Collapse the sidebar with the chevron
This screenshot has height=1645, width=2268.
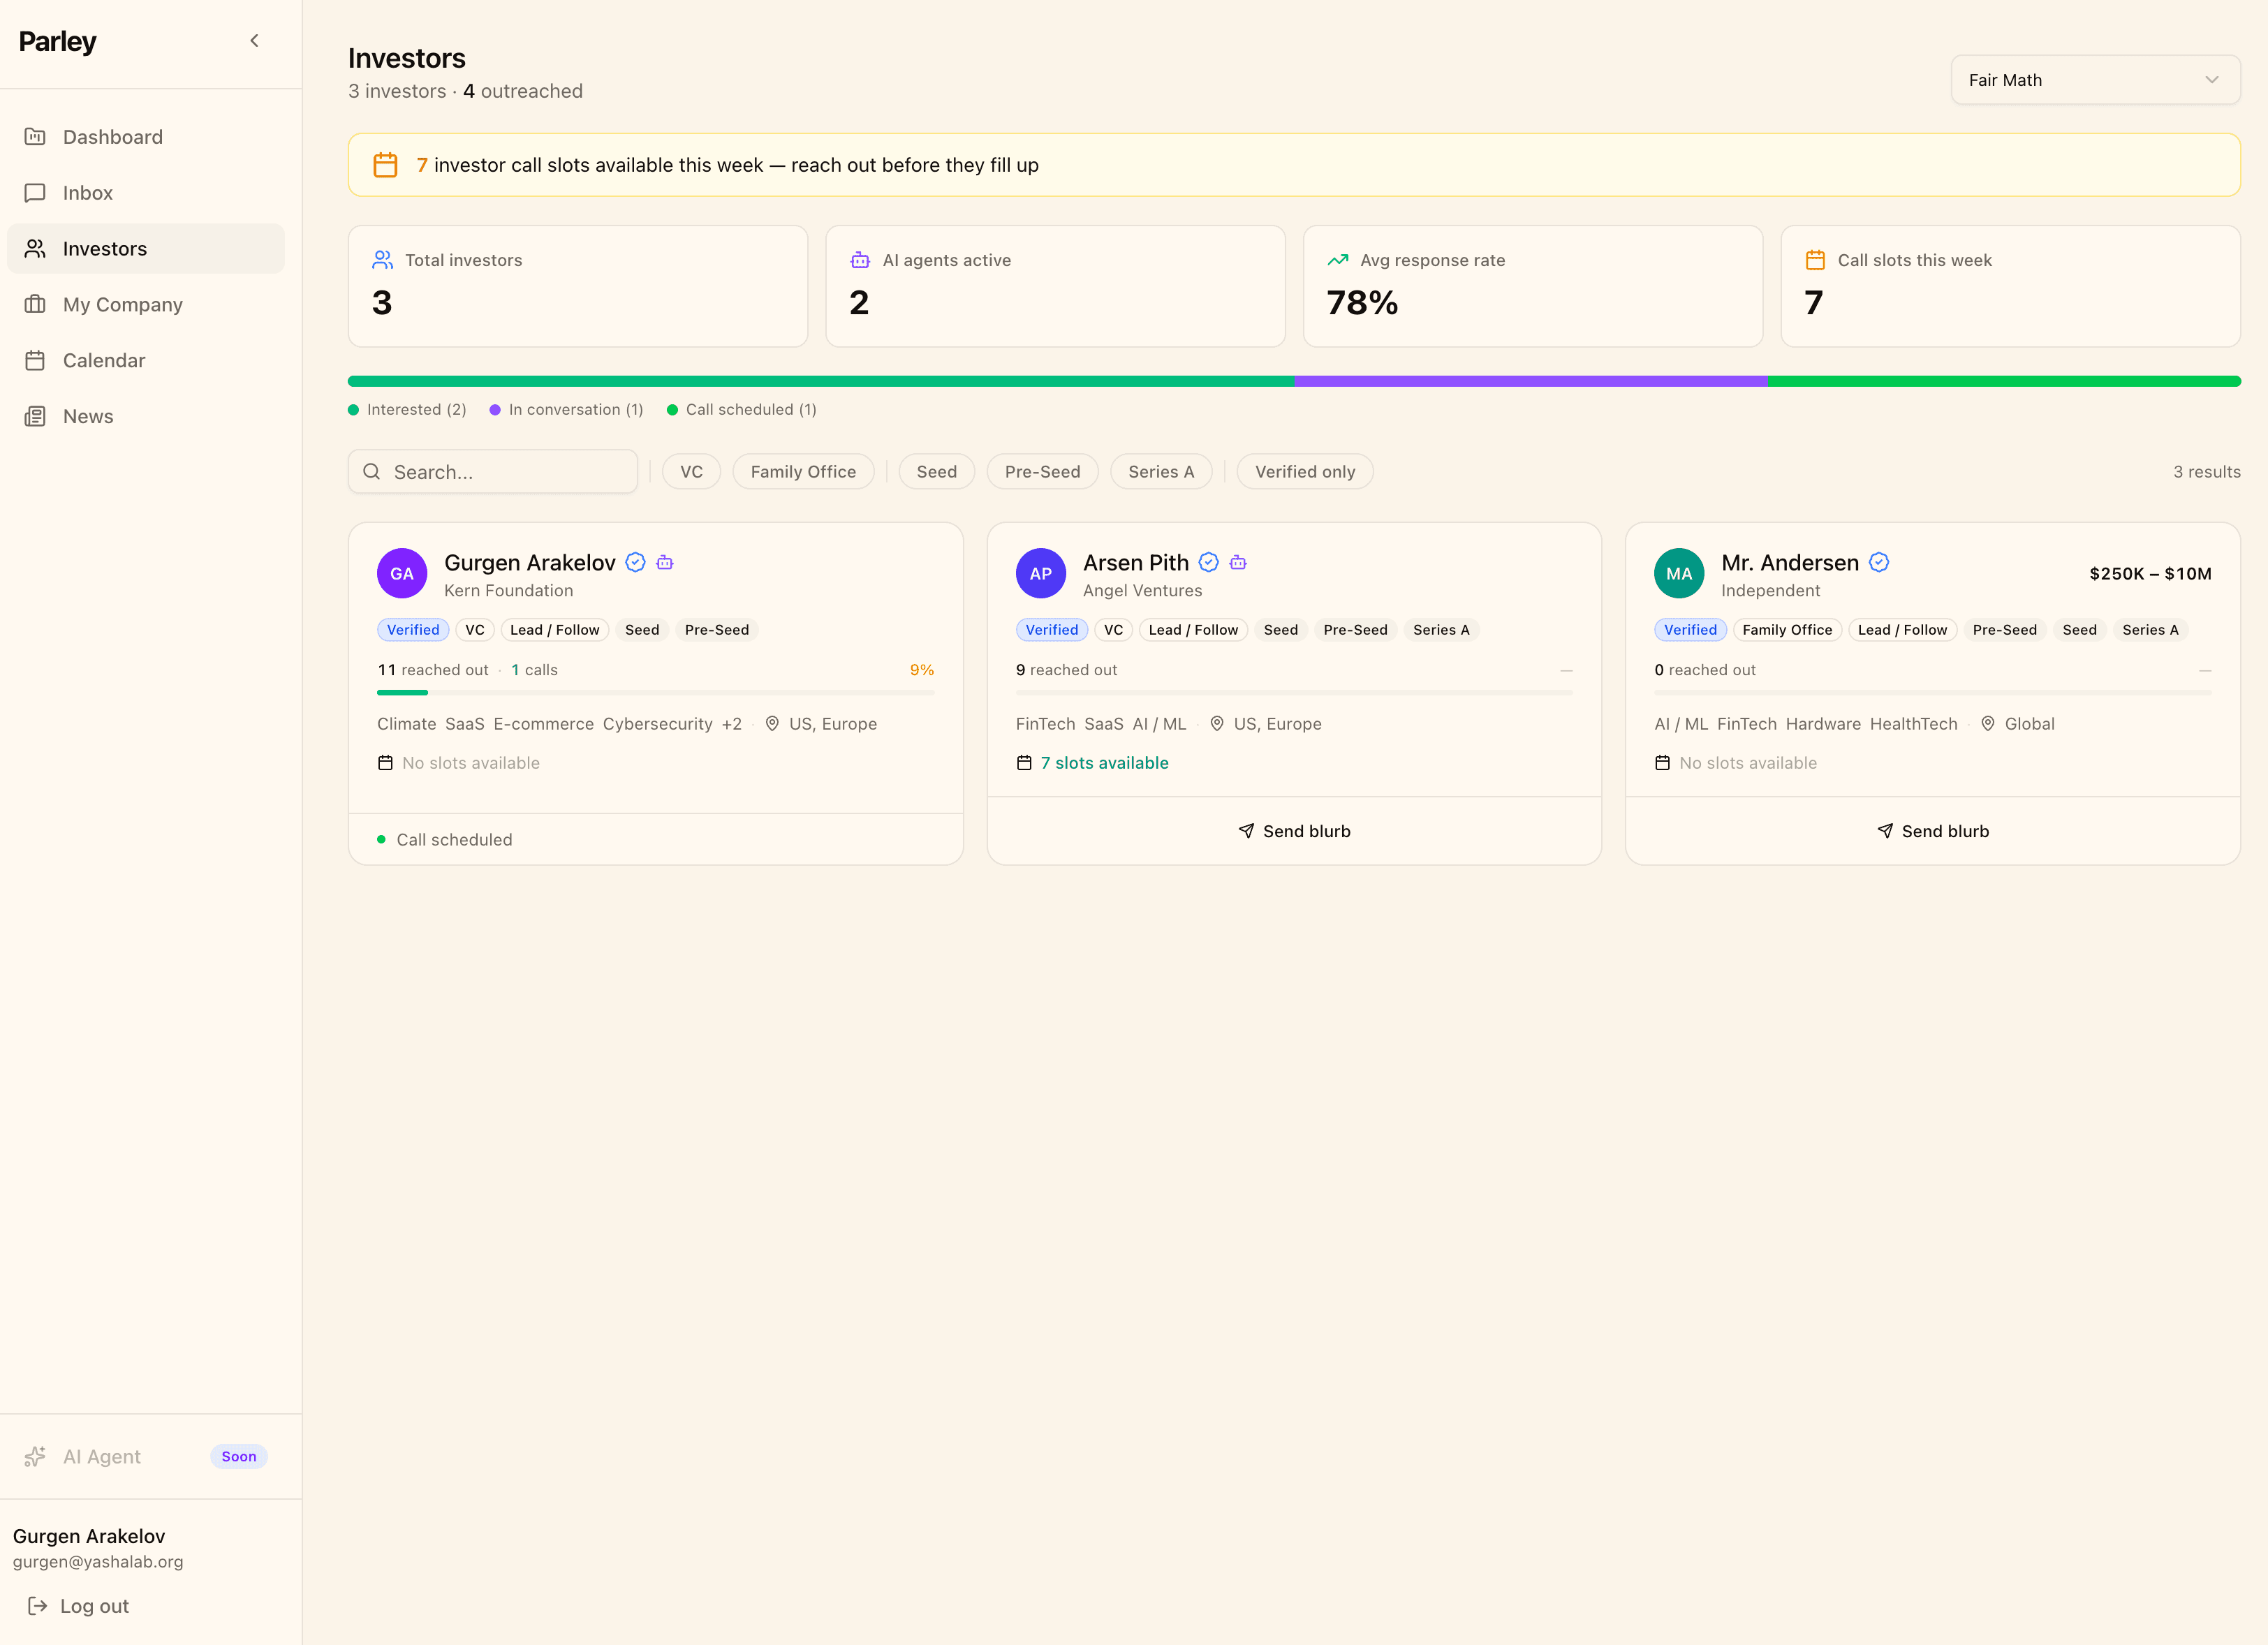(x=254, y=40)
